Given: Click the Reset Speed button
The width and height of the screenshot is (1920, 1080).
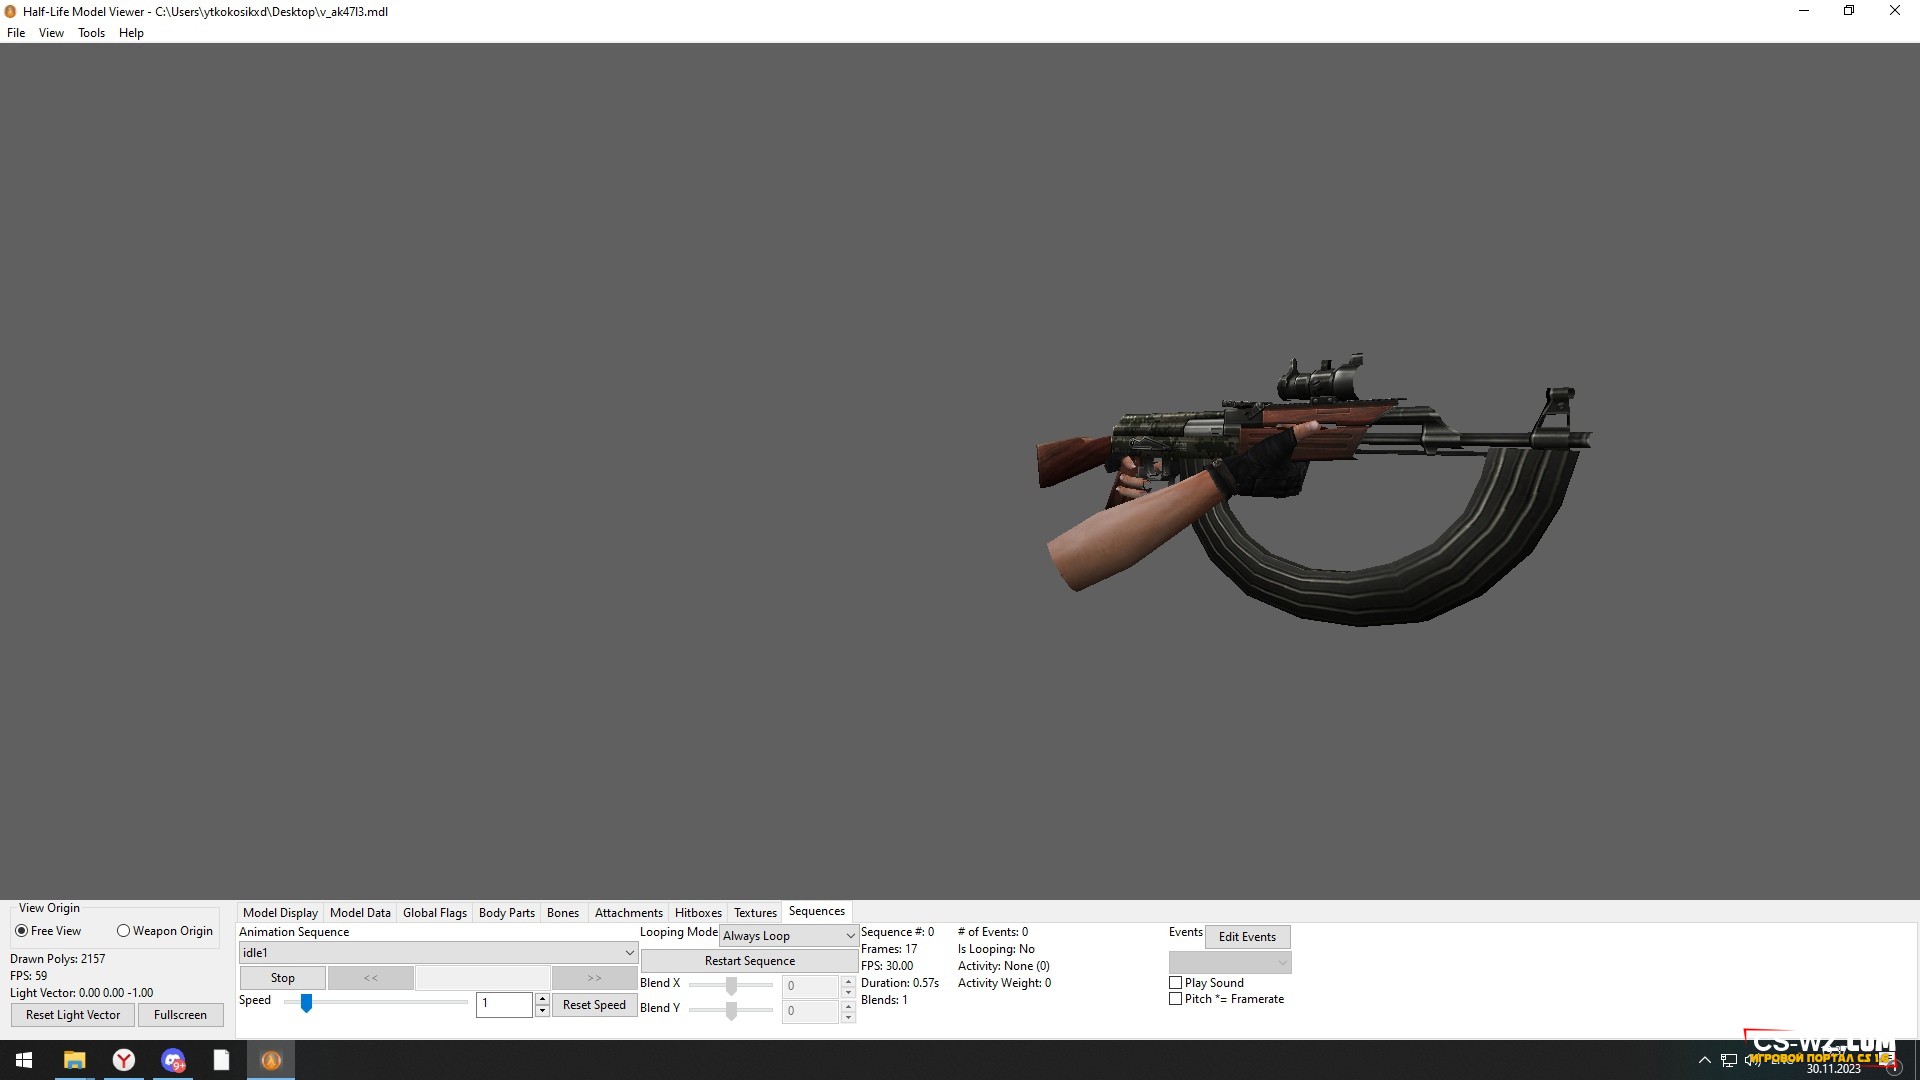Looking at the screenshot, I should tap(594, 1005).
